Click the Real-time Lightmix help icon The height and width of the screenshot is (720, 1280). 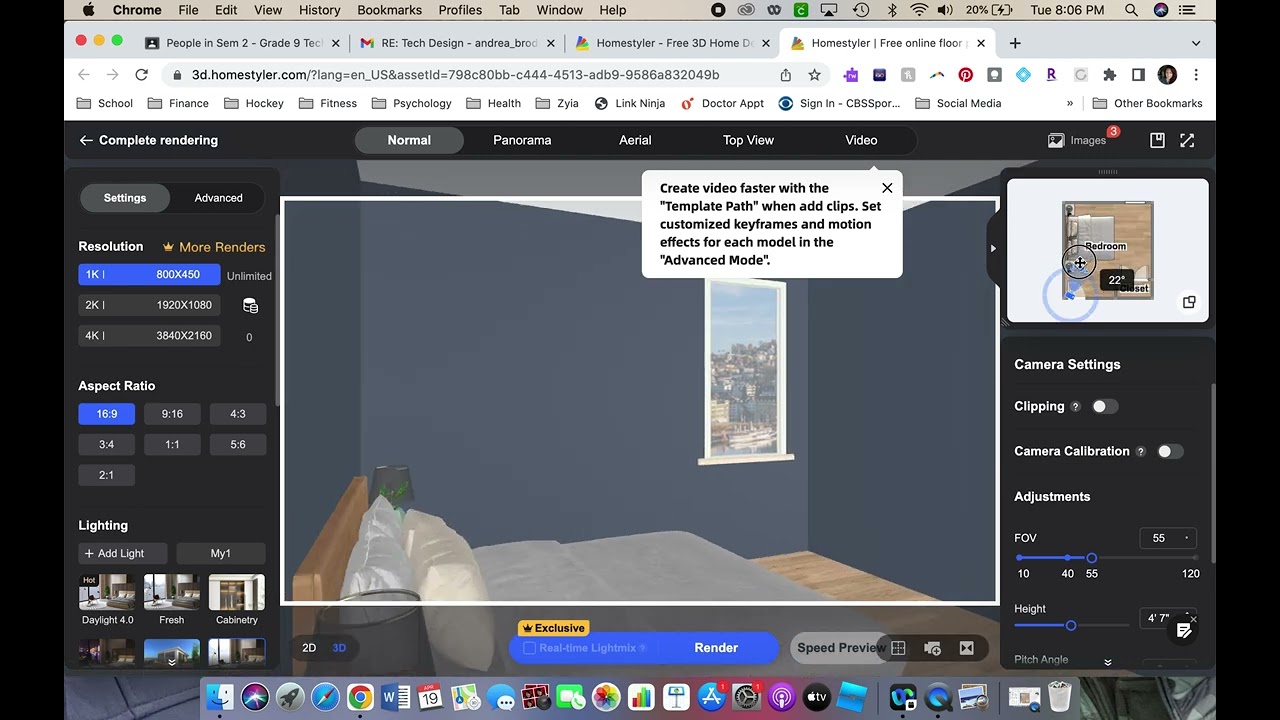pos(642,649)
